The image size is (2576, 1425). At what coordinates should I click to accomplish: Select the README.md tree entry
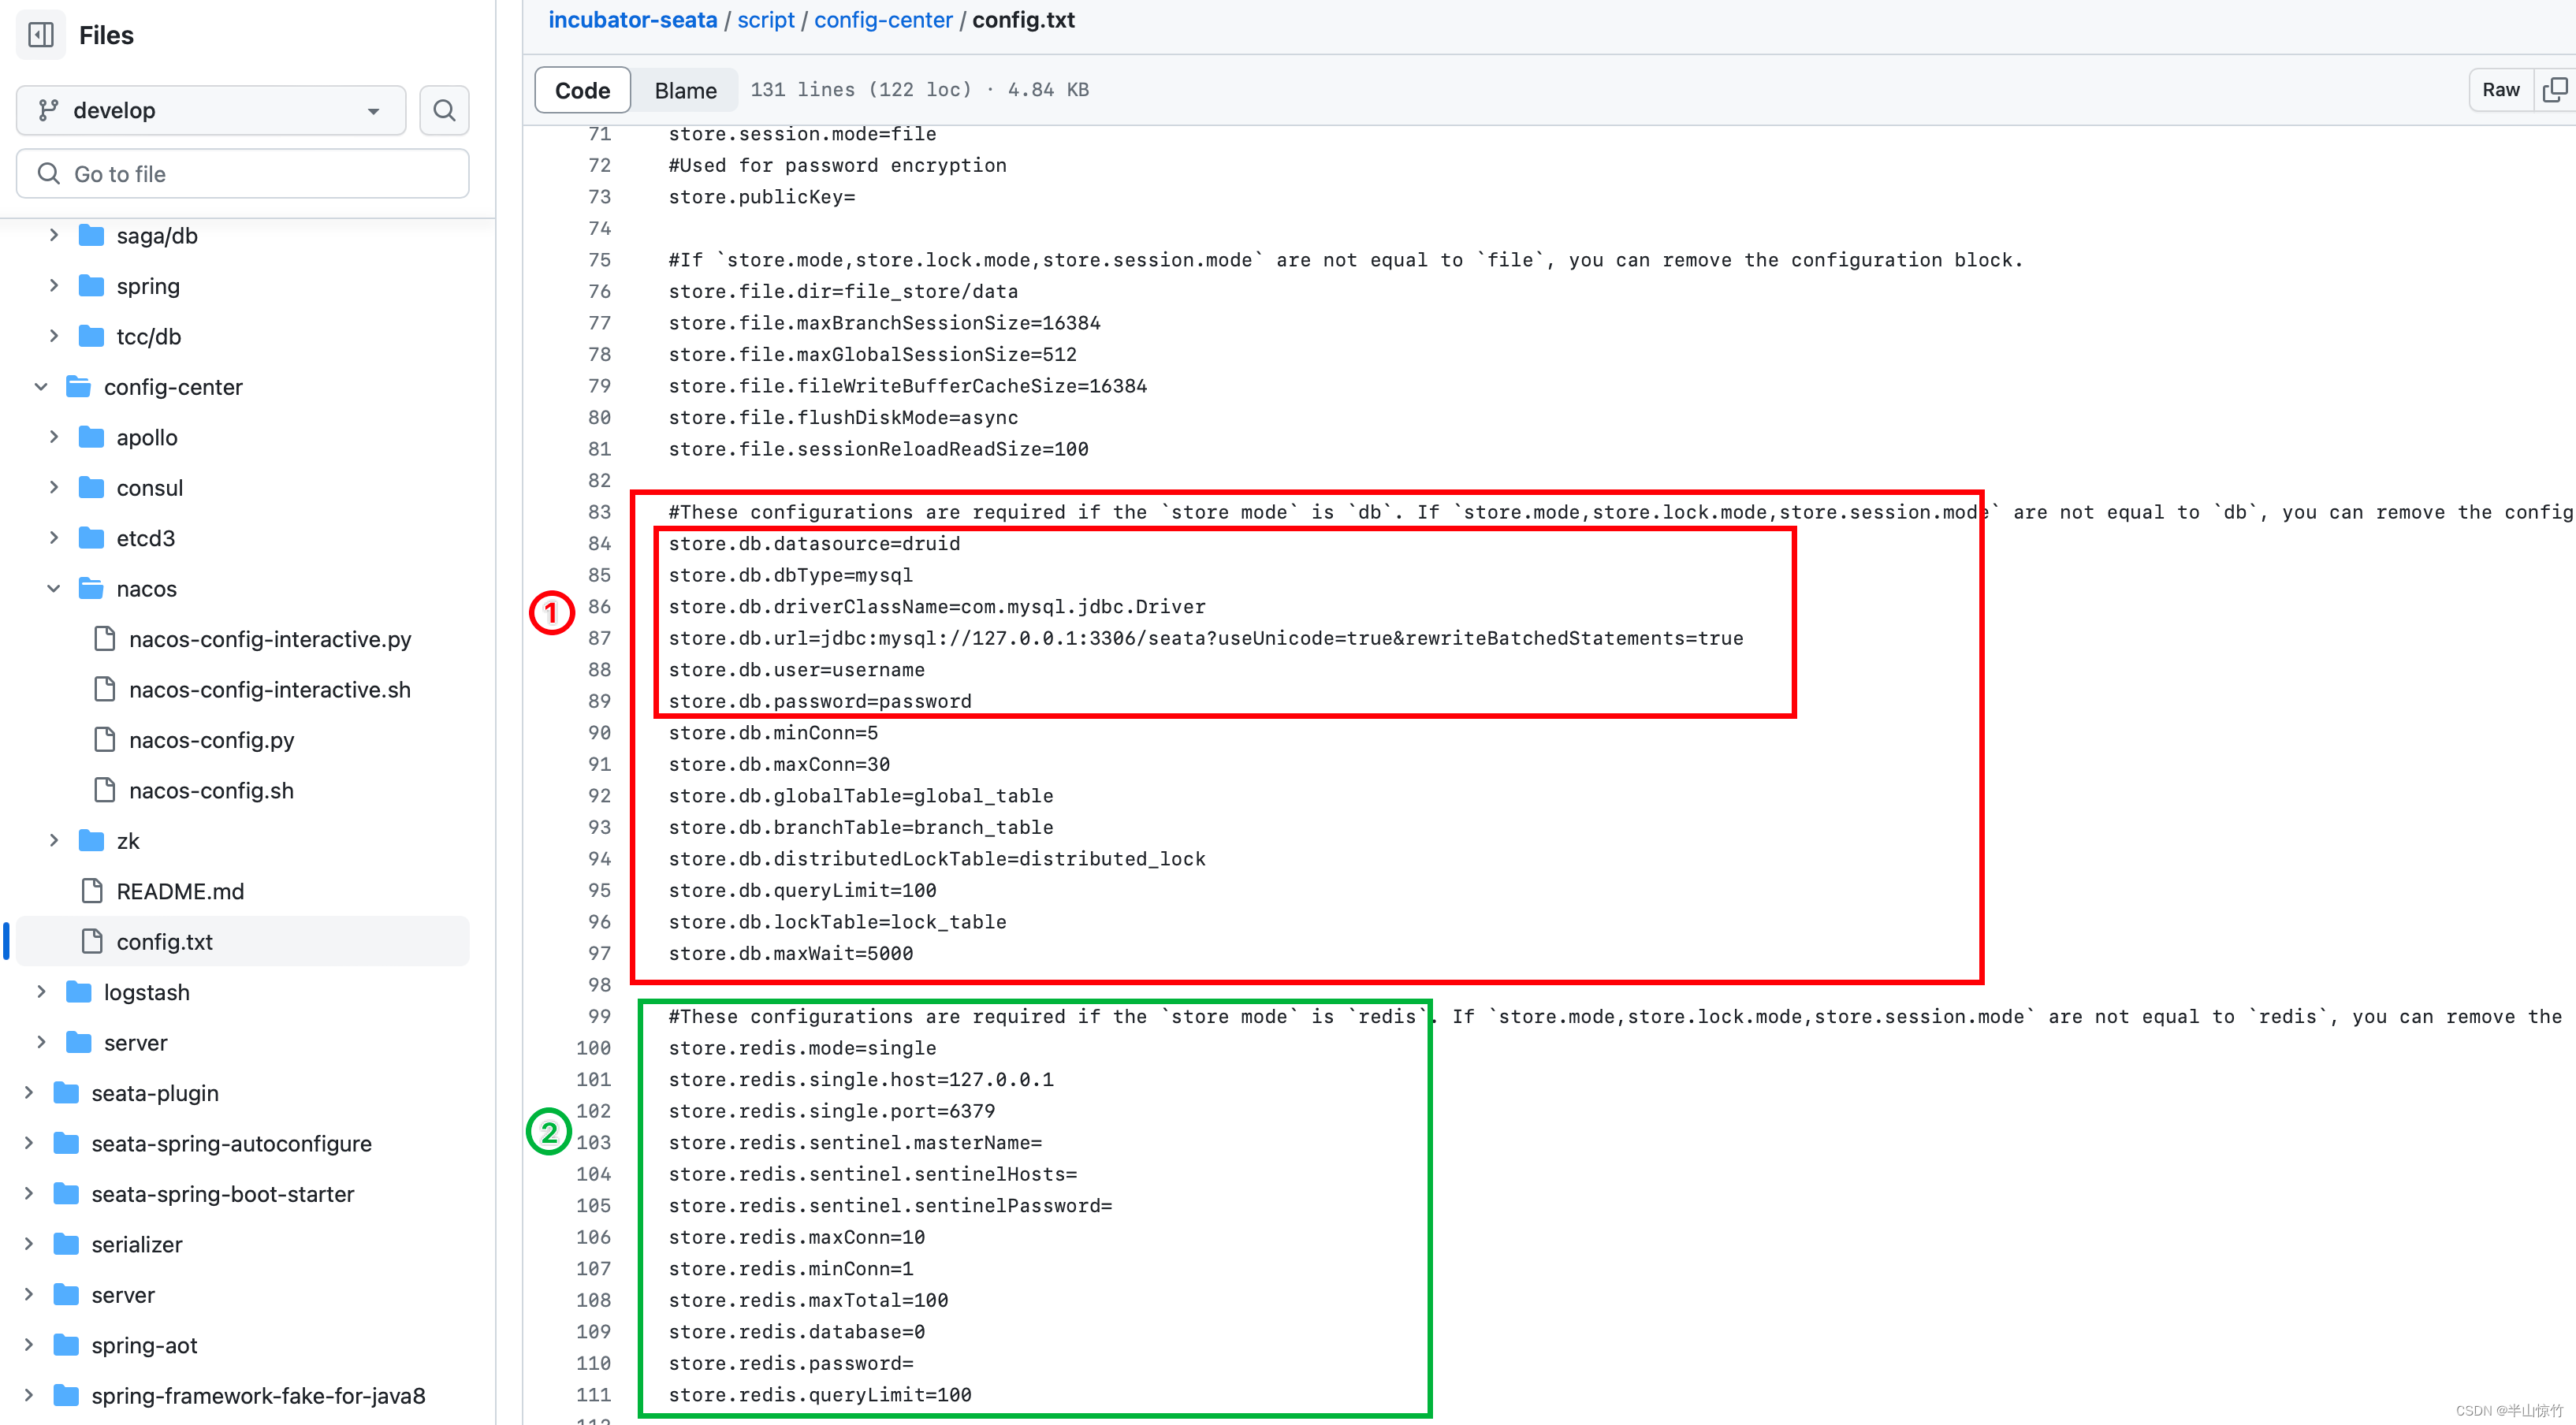click(180, 891)
